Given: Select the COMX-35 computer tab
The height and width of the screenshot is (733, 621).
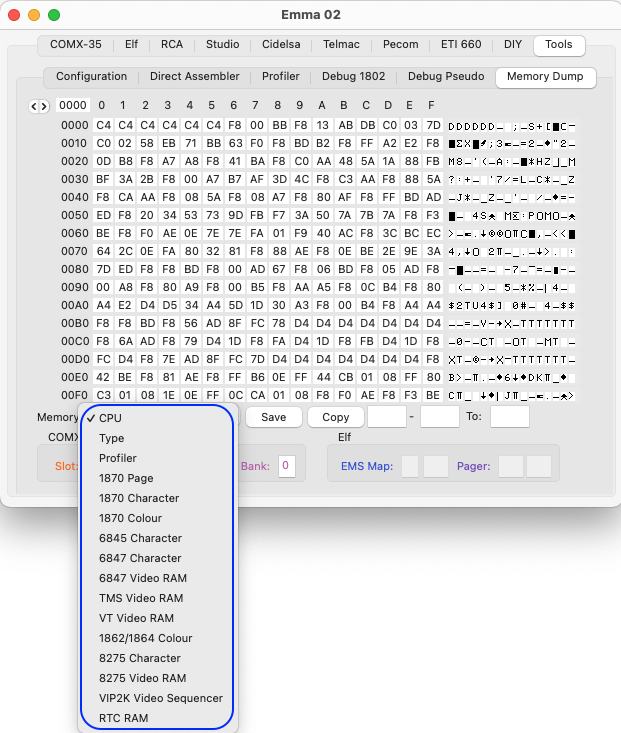Looking at the screenshot, I should click(75, 45).
